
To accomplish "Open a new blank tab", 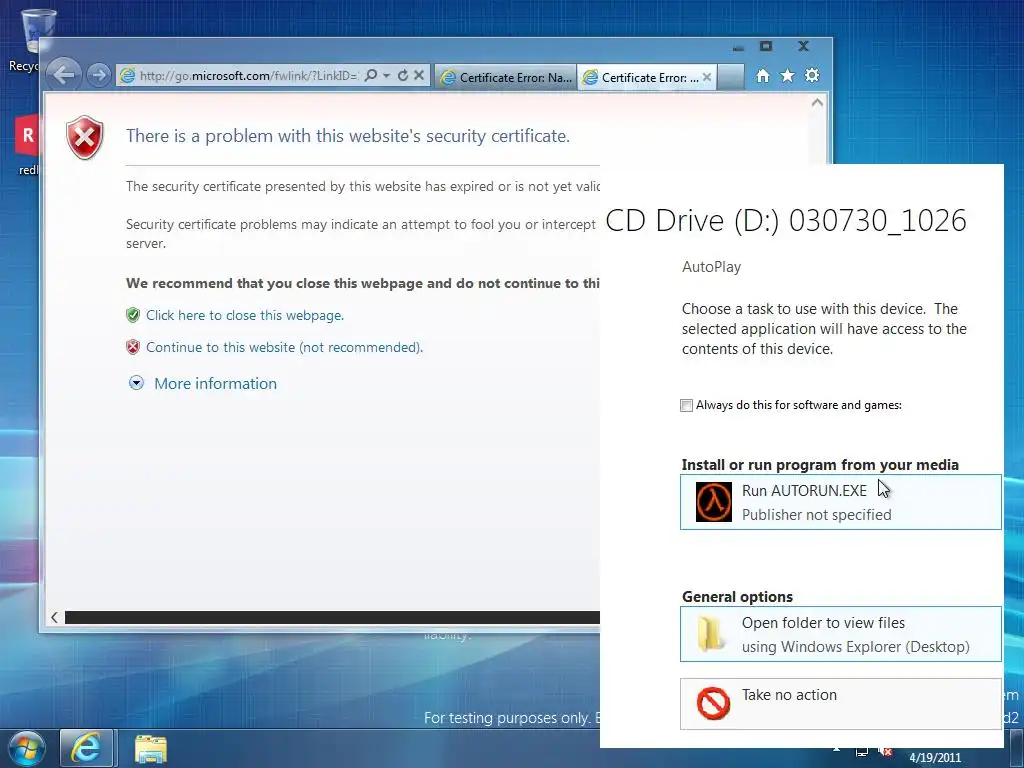I will pos(731,77).
